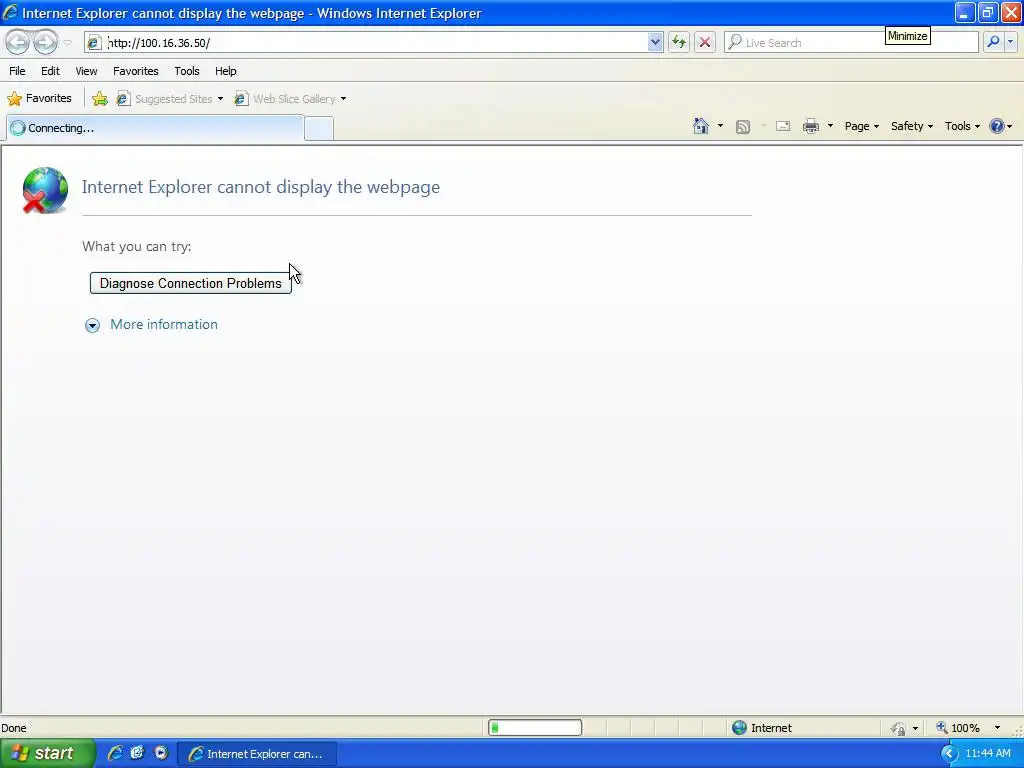Open the search provider options dropdown
This screenshot has width=1024, height=768.
1011,42
